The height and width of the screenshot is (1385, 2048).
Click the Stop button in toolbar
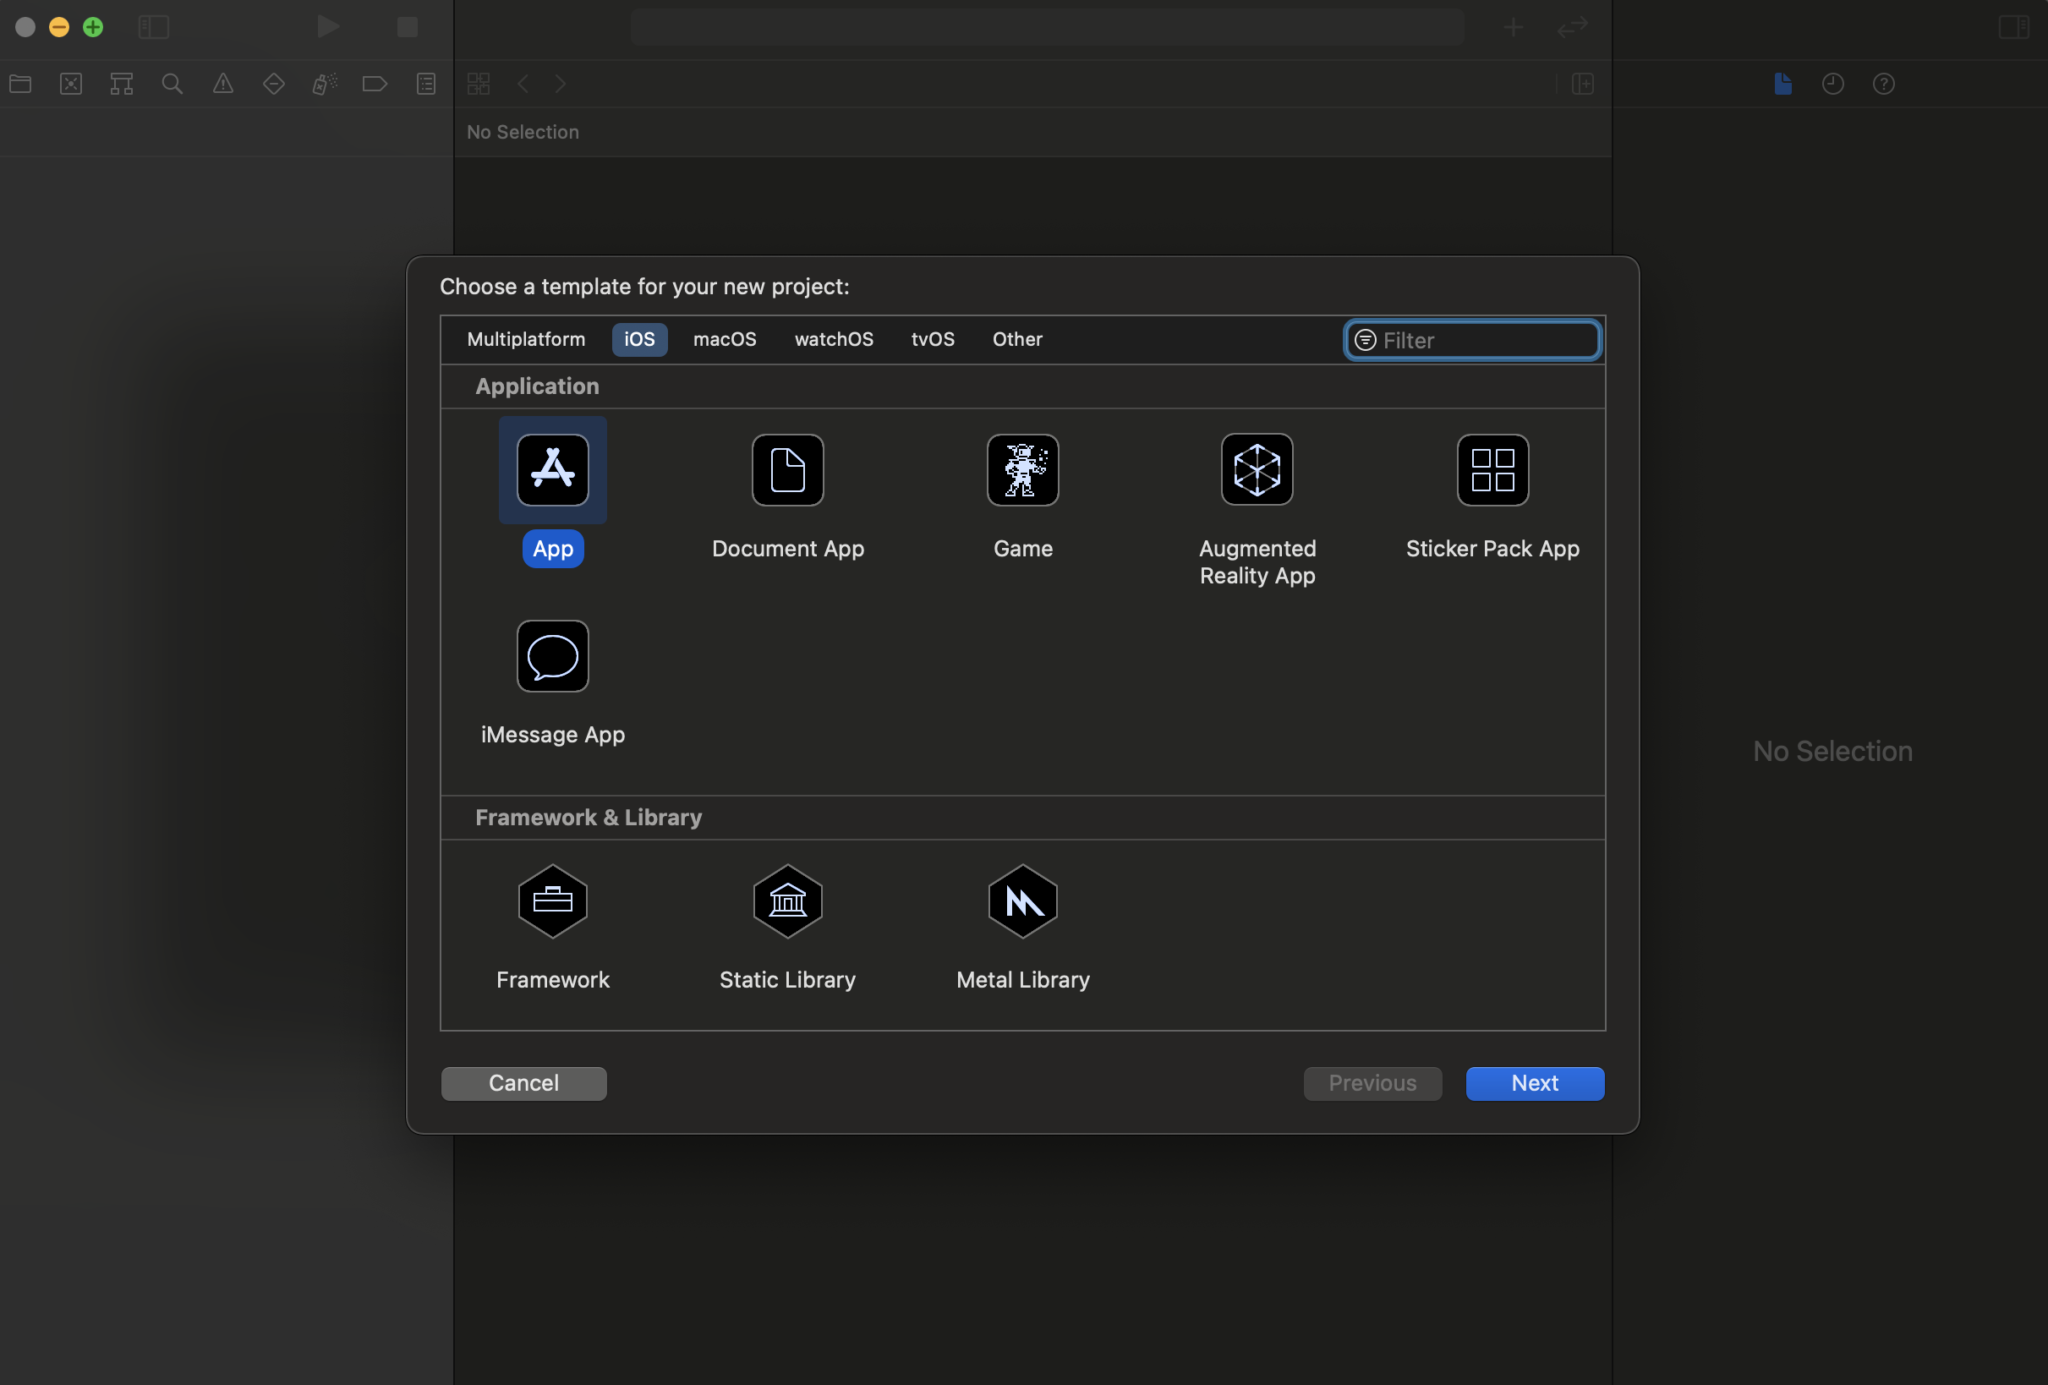(x=407, y=27)
